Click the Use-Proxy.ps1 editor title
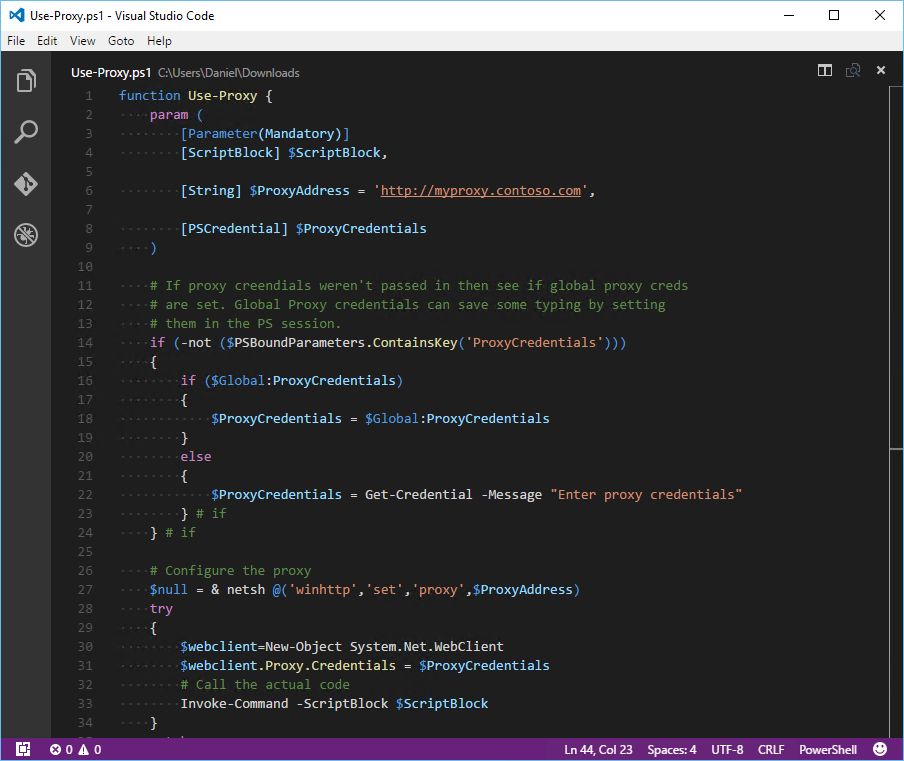904x761 pixels. tap(111, 73)
